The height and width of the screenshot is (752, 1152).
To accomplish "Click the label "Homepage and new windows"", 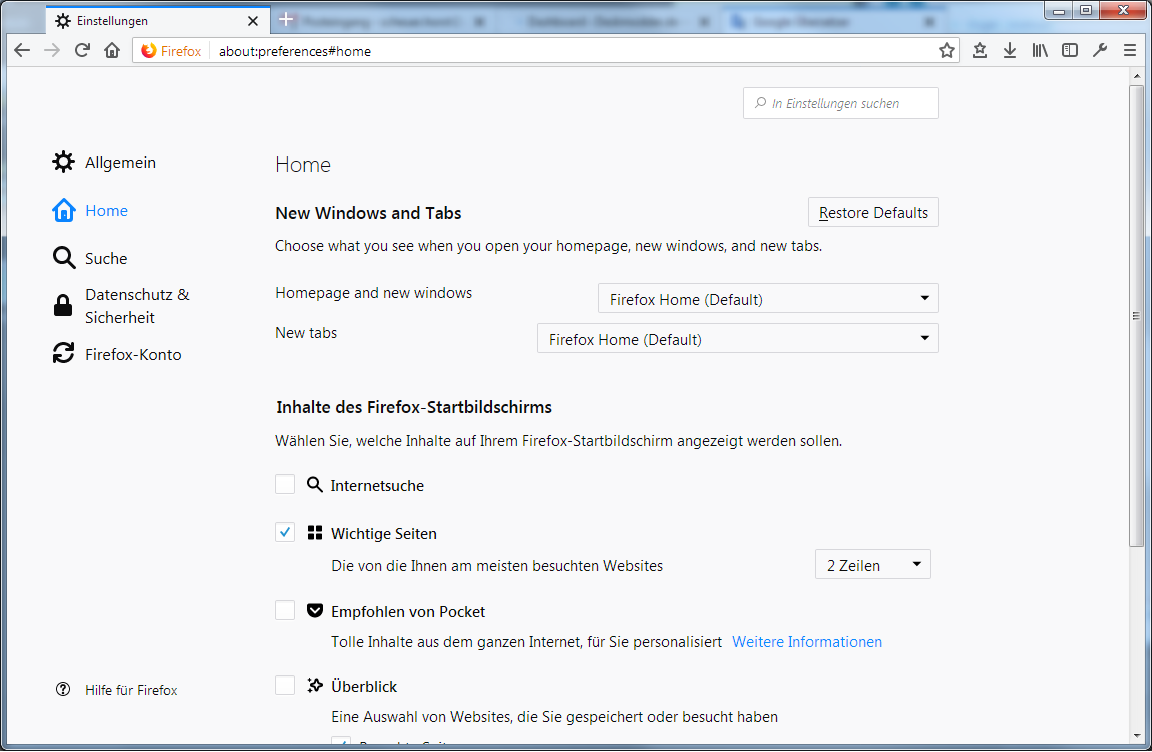I will pos(373,292).
